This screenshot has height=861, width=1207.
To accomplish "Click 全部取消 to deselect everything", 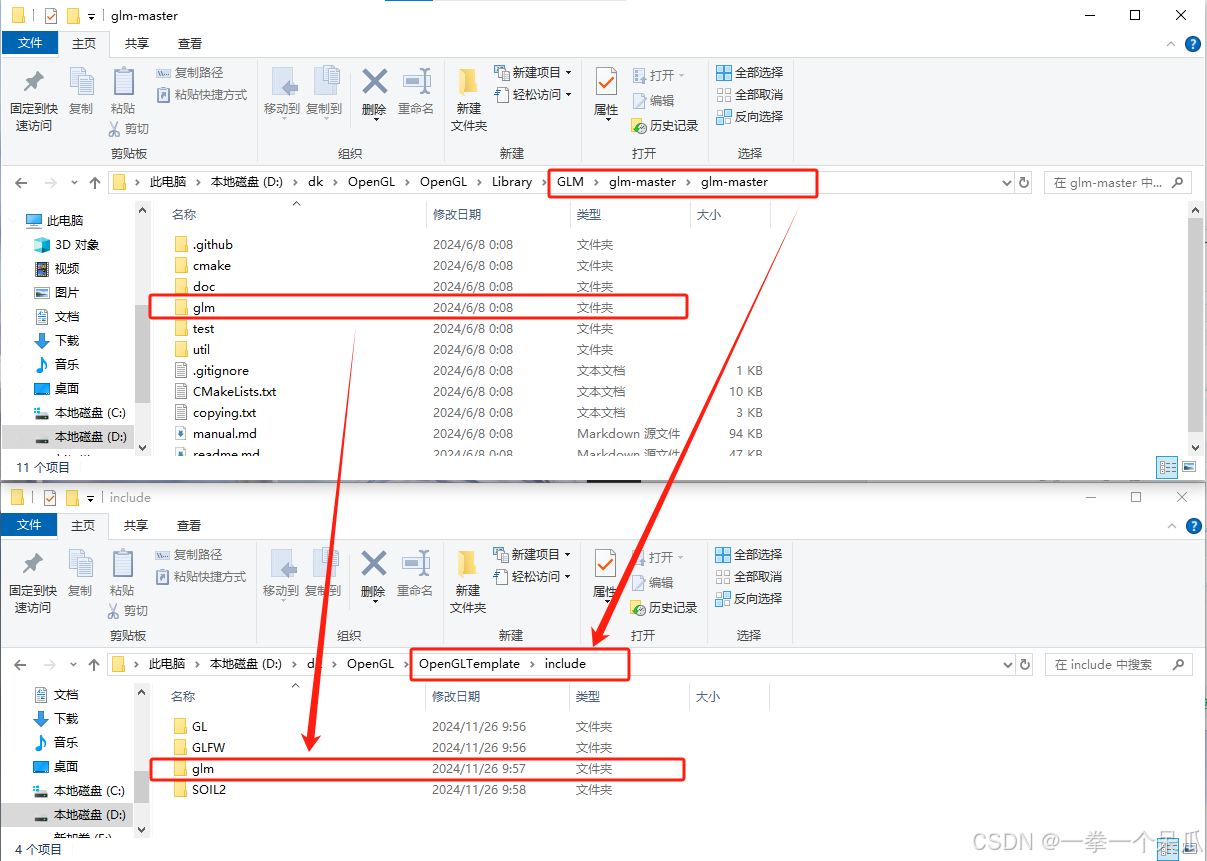I will click(749, 94).
